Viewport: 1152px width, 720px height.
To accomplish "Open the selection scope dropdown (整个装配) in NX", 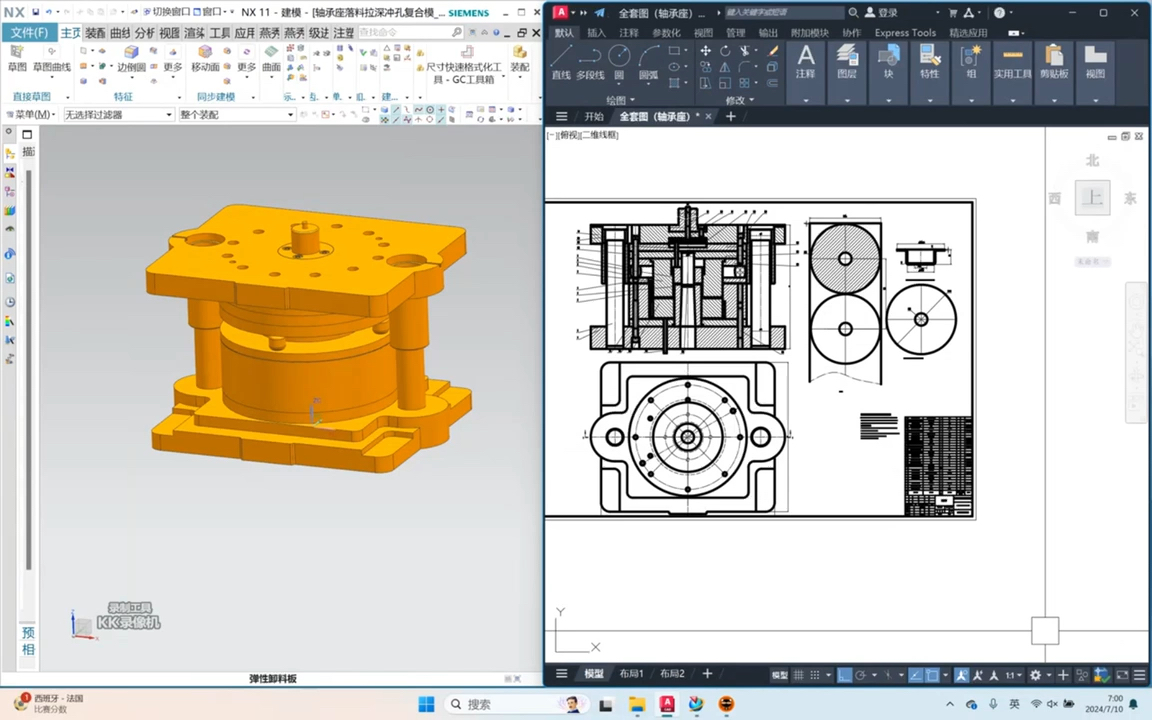I will tap(237, 115).
